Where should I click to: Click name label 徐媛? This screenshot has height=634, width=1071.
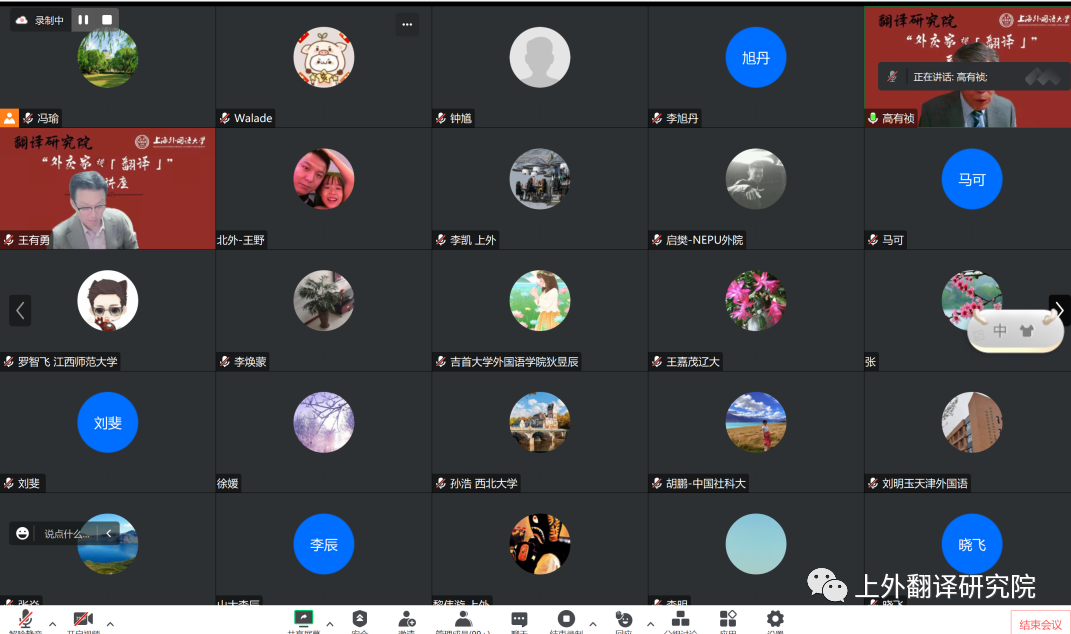click(227, 483)
